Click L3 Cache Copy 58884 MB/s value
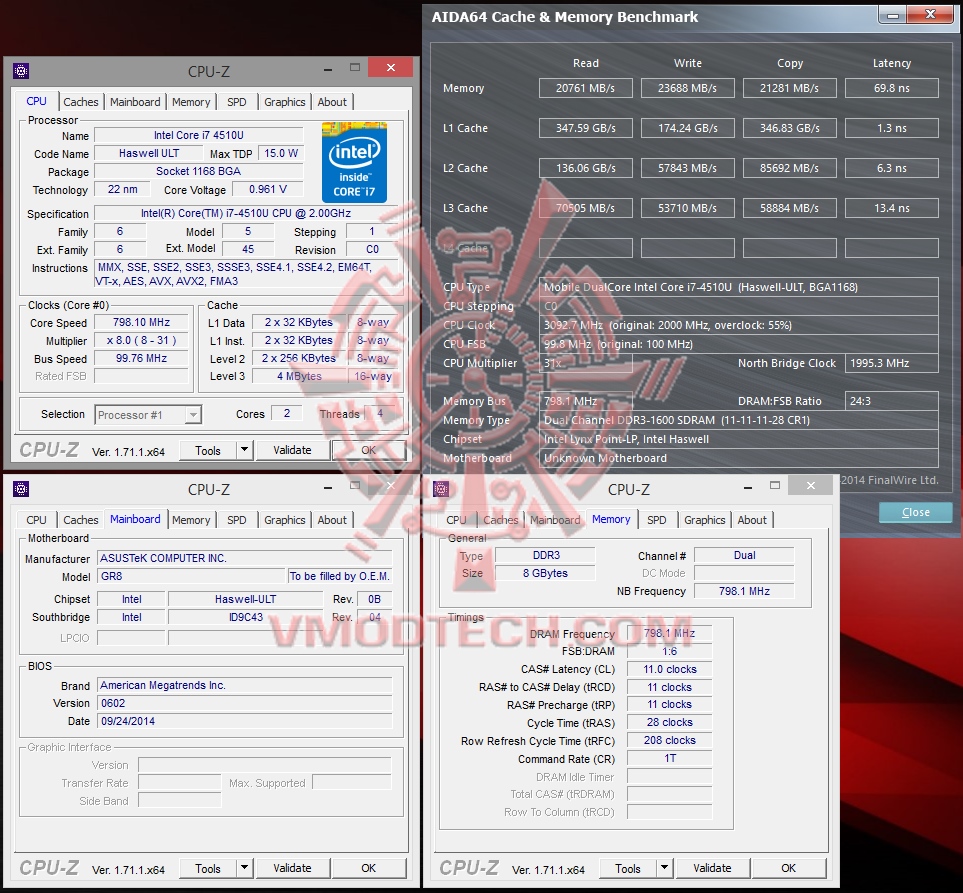The image size is (963, 893). click(x=789, y=208)
